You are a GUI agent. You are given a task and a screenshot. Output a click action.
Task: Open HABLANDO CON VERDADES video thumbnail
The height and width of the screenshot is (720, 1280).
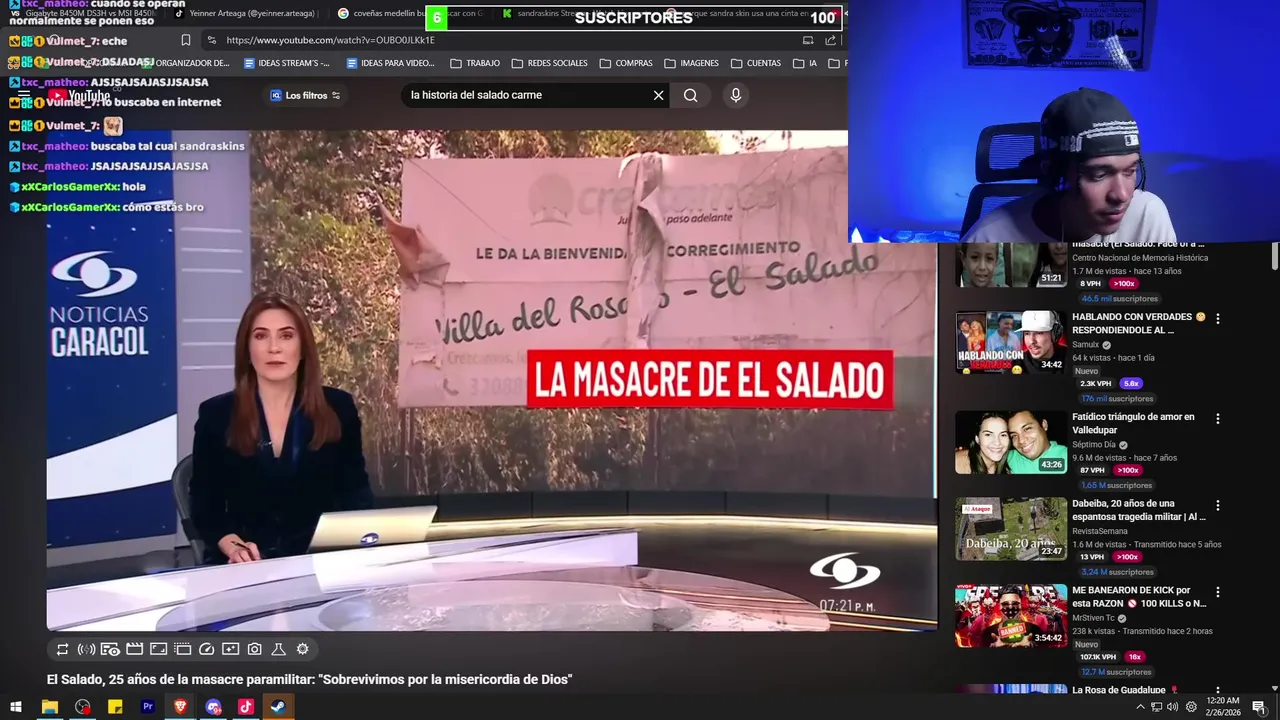pos(1010,342)
